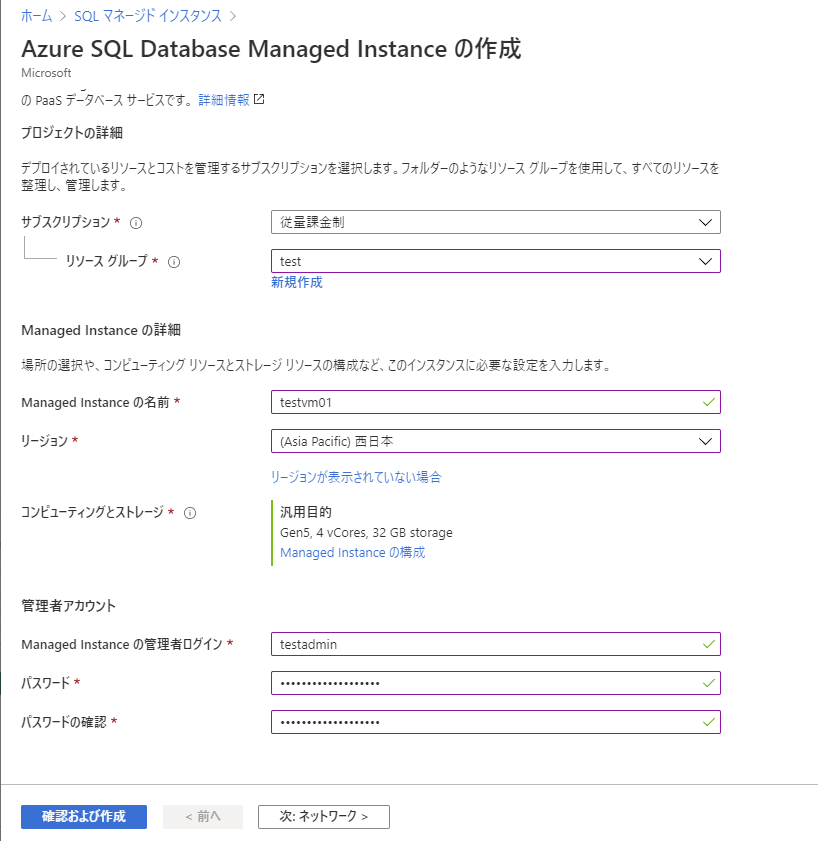Click the 汎用目的 tier text

(x=306, y=512)
